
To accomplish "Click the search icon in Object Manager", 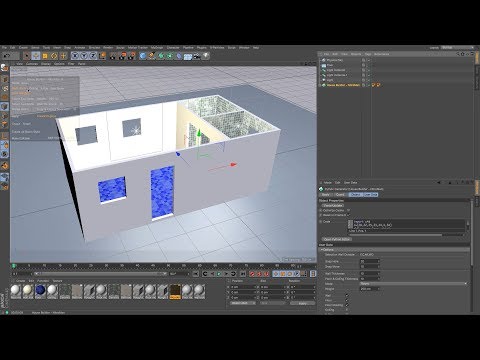I will 458,54.
